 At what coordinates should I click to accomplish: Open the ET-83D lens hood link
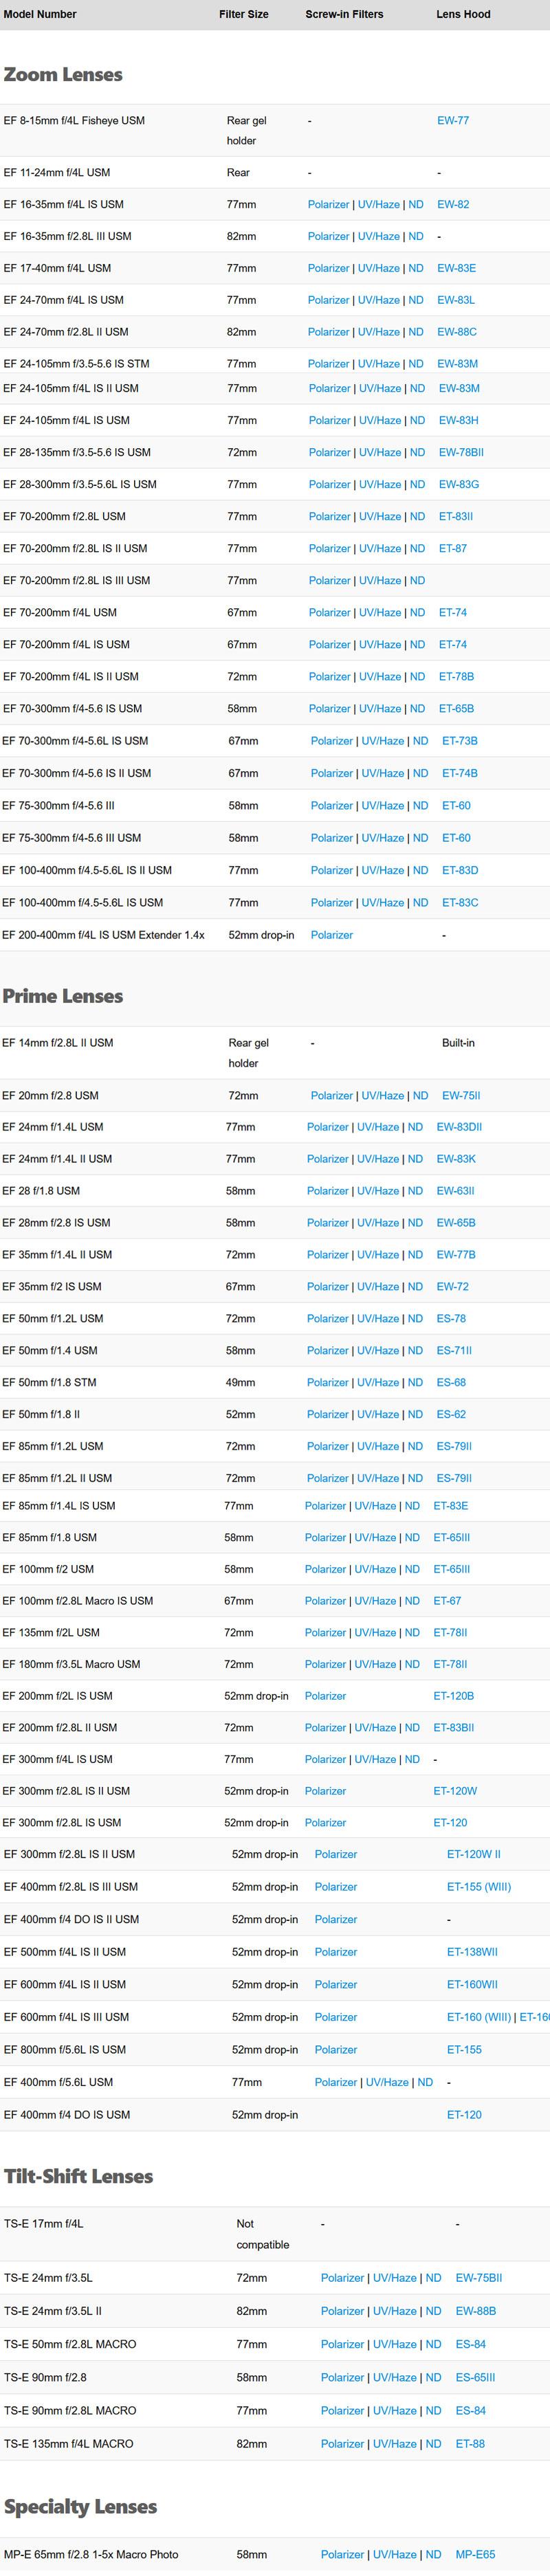pyautogui.click(x=460, y=871)
